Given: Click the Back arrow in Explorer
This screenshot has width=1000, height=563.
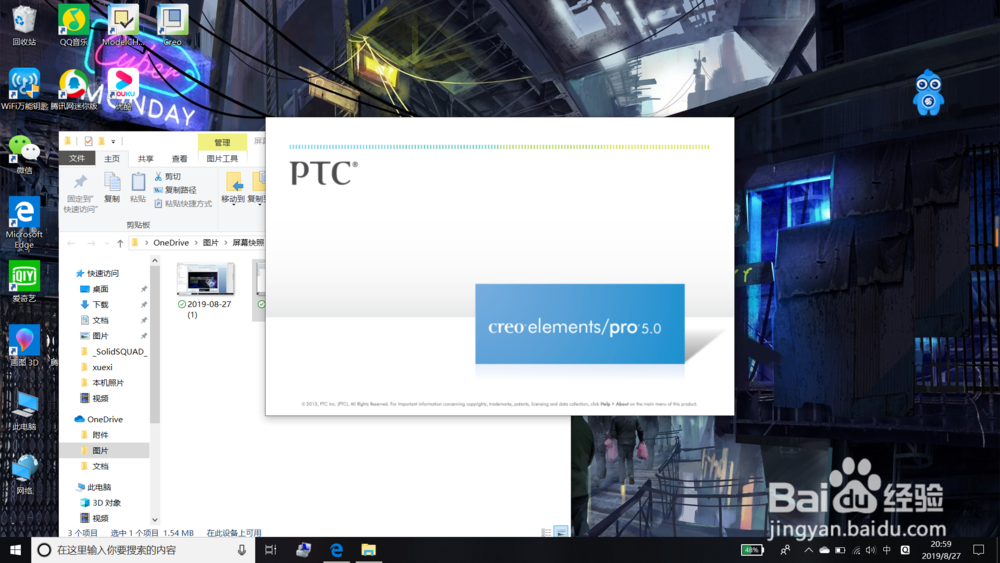Looking at the screenshot, I should tap(71, 243).
